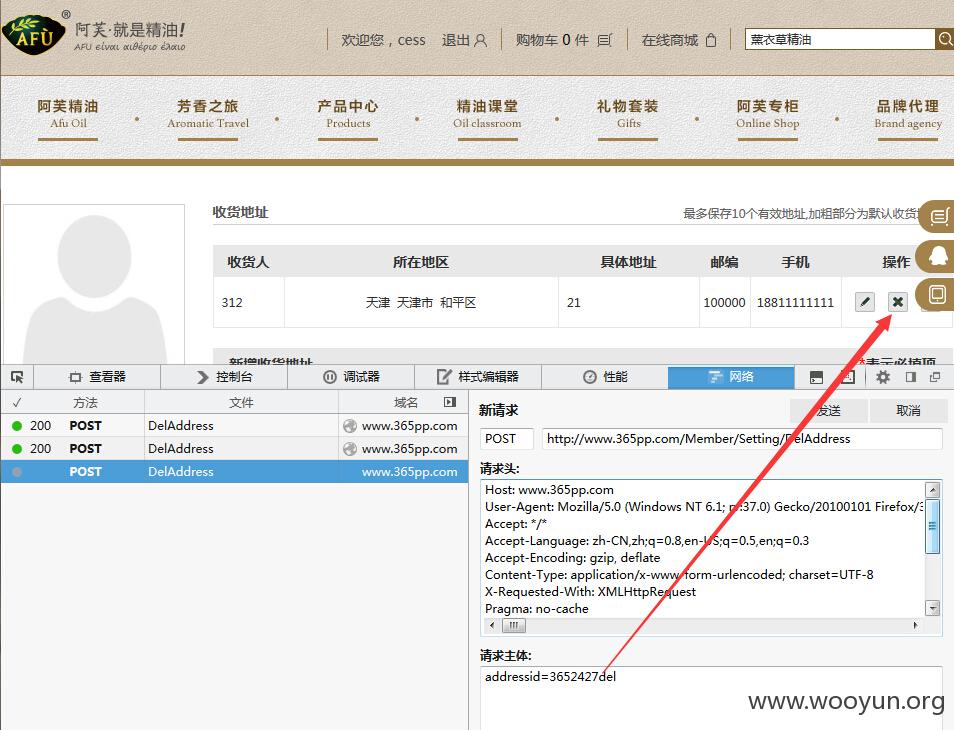Click the phone number 18811111111
The image size is (954, 730).
pyautogui.click(x=795, y=302)
